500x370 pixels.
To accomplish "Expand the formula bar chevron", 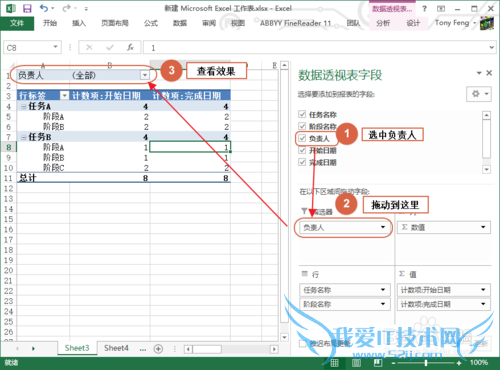I will [492, 47].
